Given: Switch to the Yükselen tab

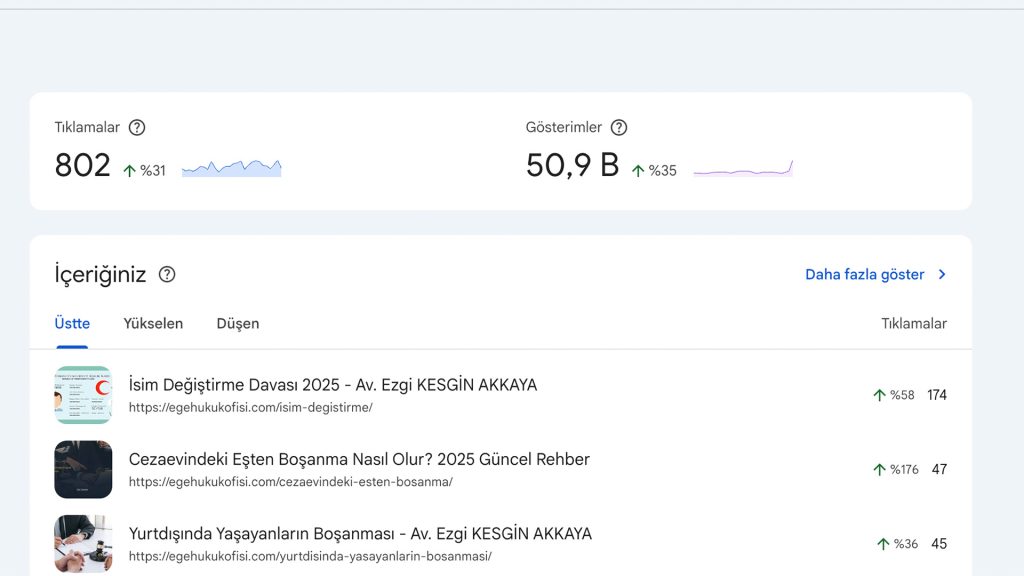Looking at the screenshot, I should (x=153, y=323).
